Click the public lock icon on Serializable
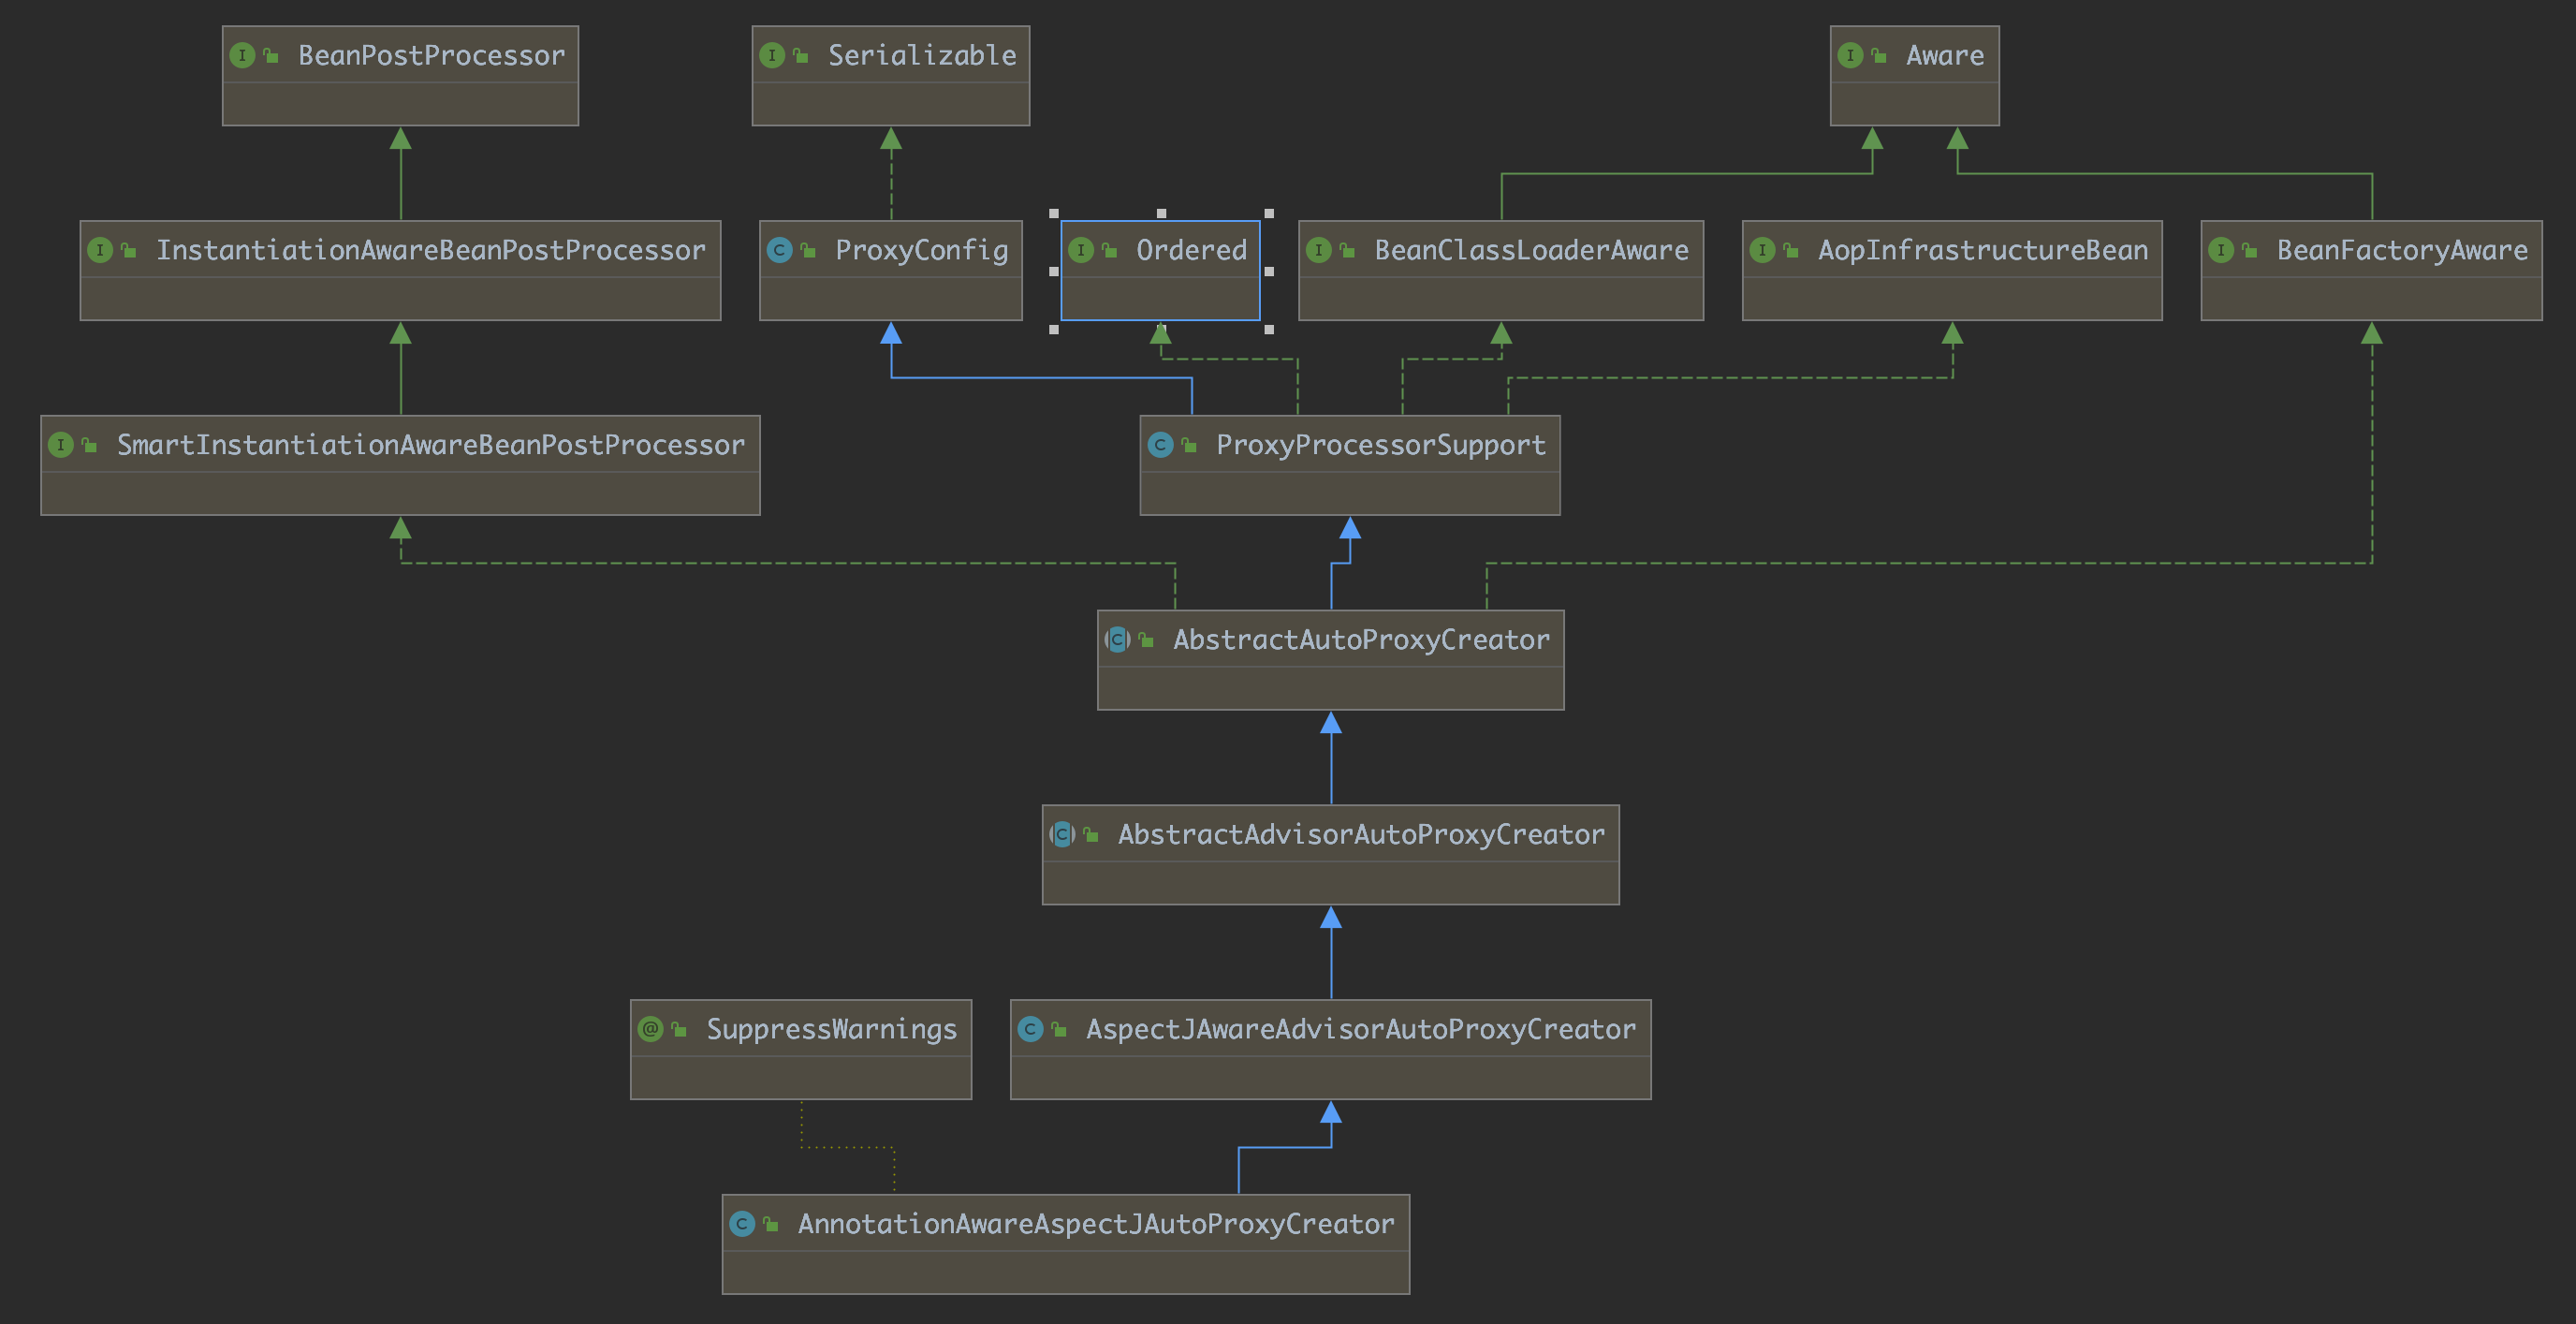 [x=801, y=57]
